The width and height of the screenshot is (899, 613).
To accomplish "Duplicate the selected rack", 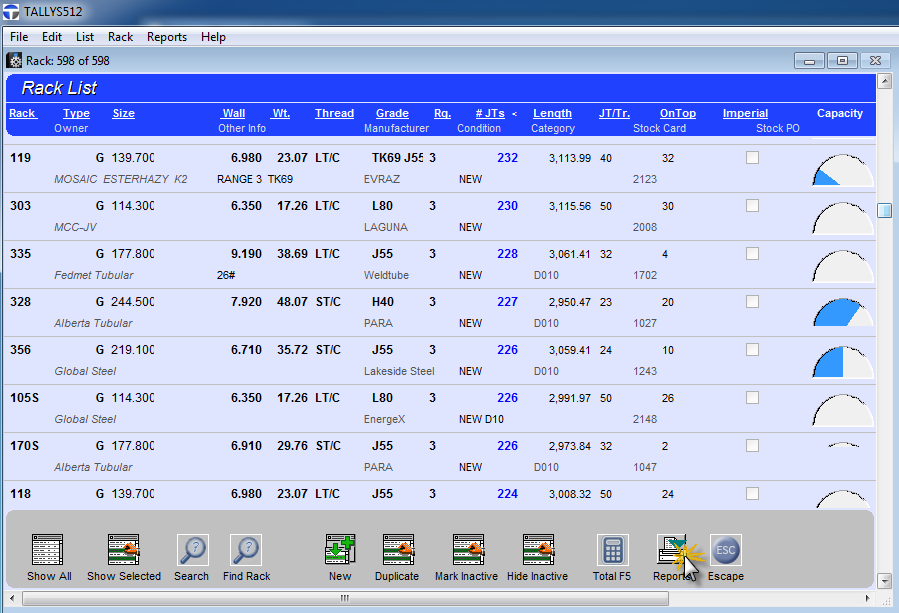I will point(397,550).
